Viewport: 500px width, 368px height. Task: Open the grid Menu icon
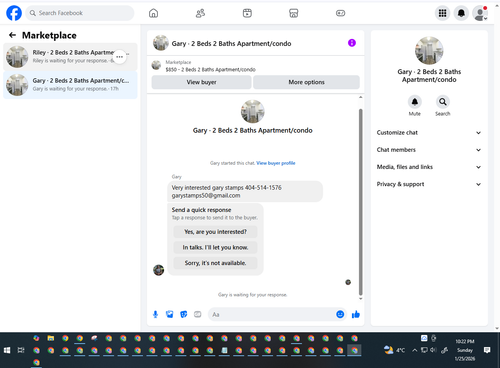442,13
